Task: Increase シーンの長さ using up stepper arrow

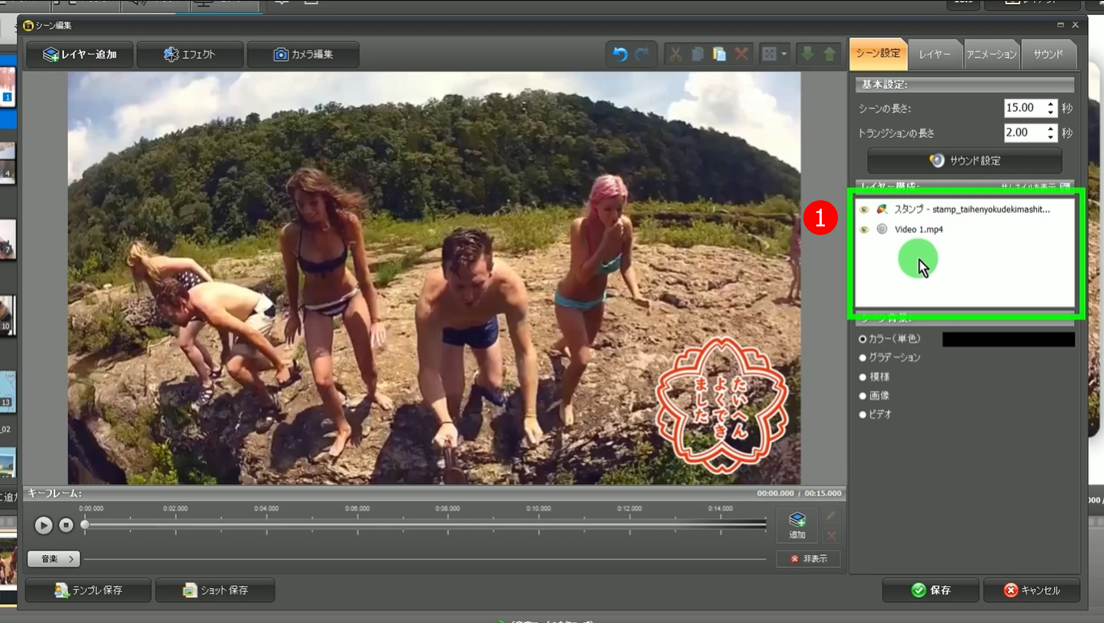Action: pos(1051,104)
